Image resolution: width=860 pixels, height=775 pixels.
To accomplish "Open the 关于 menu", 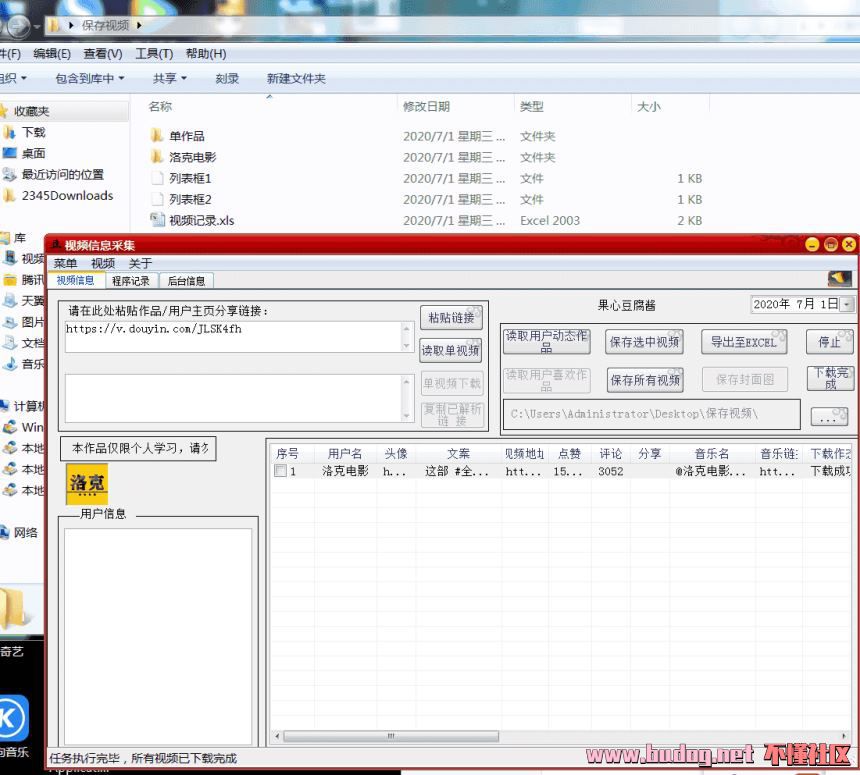I will (x=140, y=263).
